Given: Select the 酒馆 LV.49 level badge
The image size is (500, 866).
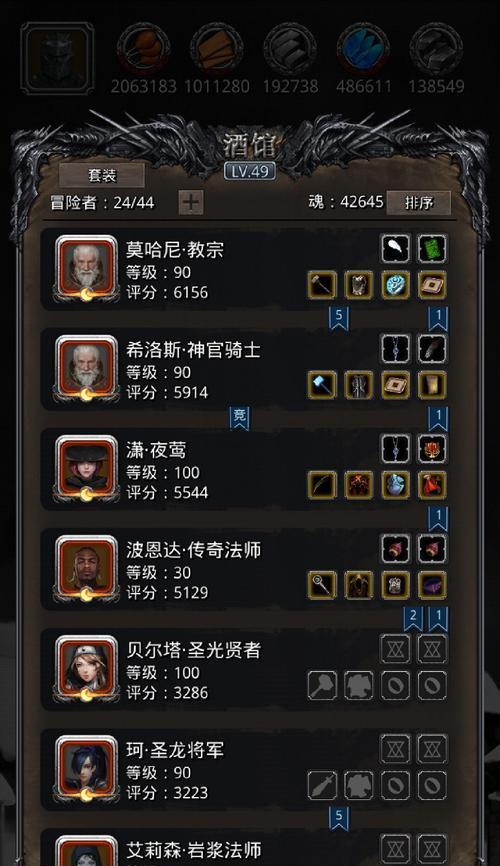Looking at the screenshot, I should 250,171.
